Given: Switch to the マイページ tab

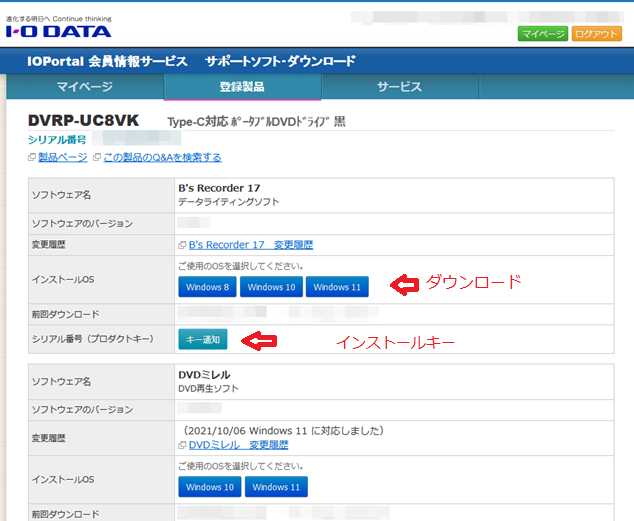Looking at the screenshot, I should pos(85,86).
